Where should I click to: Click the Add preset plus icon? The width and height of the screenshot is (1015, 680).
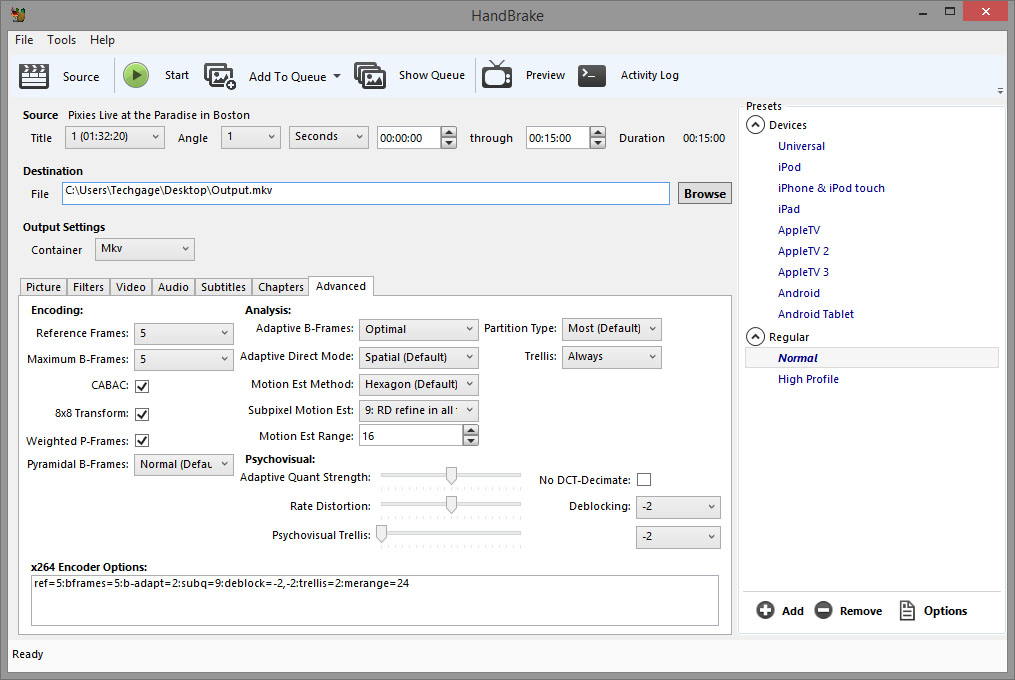(765, 610)
